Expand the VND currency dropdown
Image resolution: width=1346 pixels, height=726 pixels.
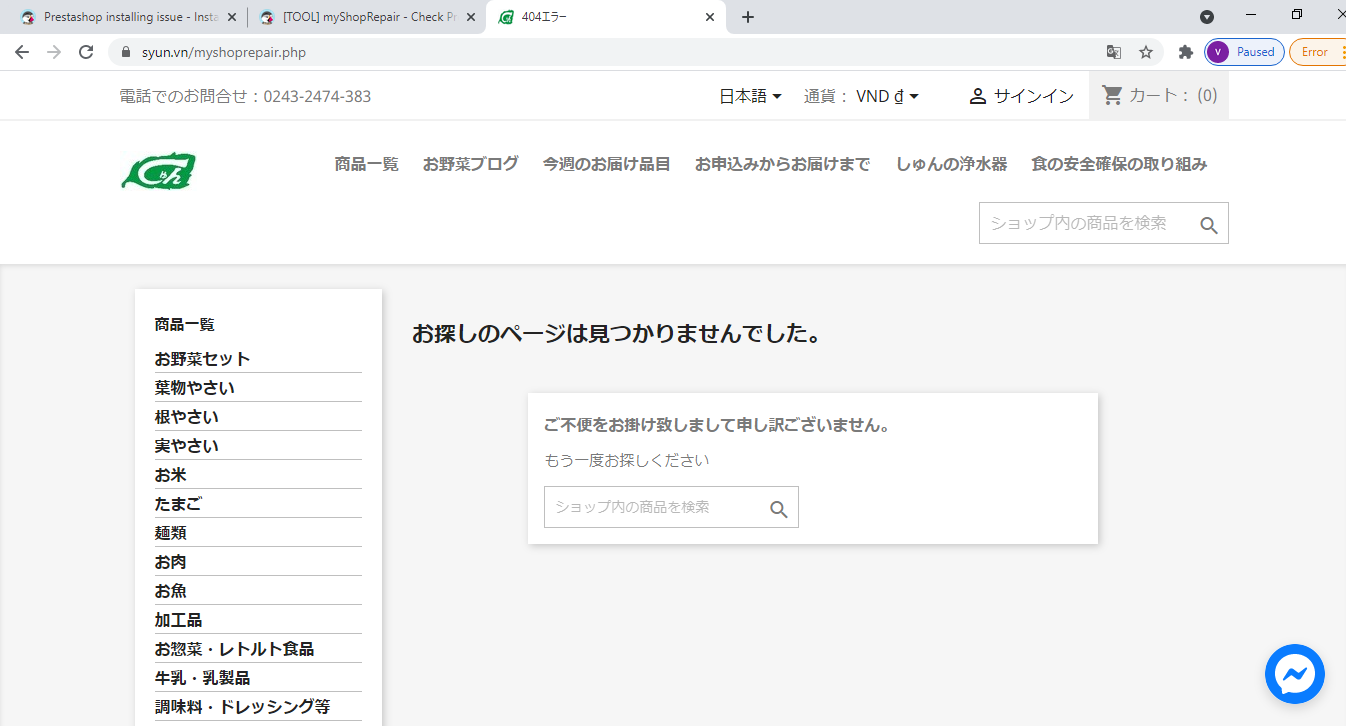tap(887, 96)
